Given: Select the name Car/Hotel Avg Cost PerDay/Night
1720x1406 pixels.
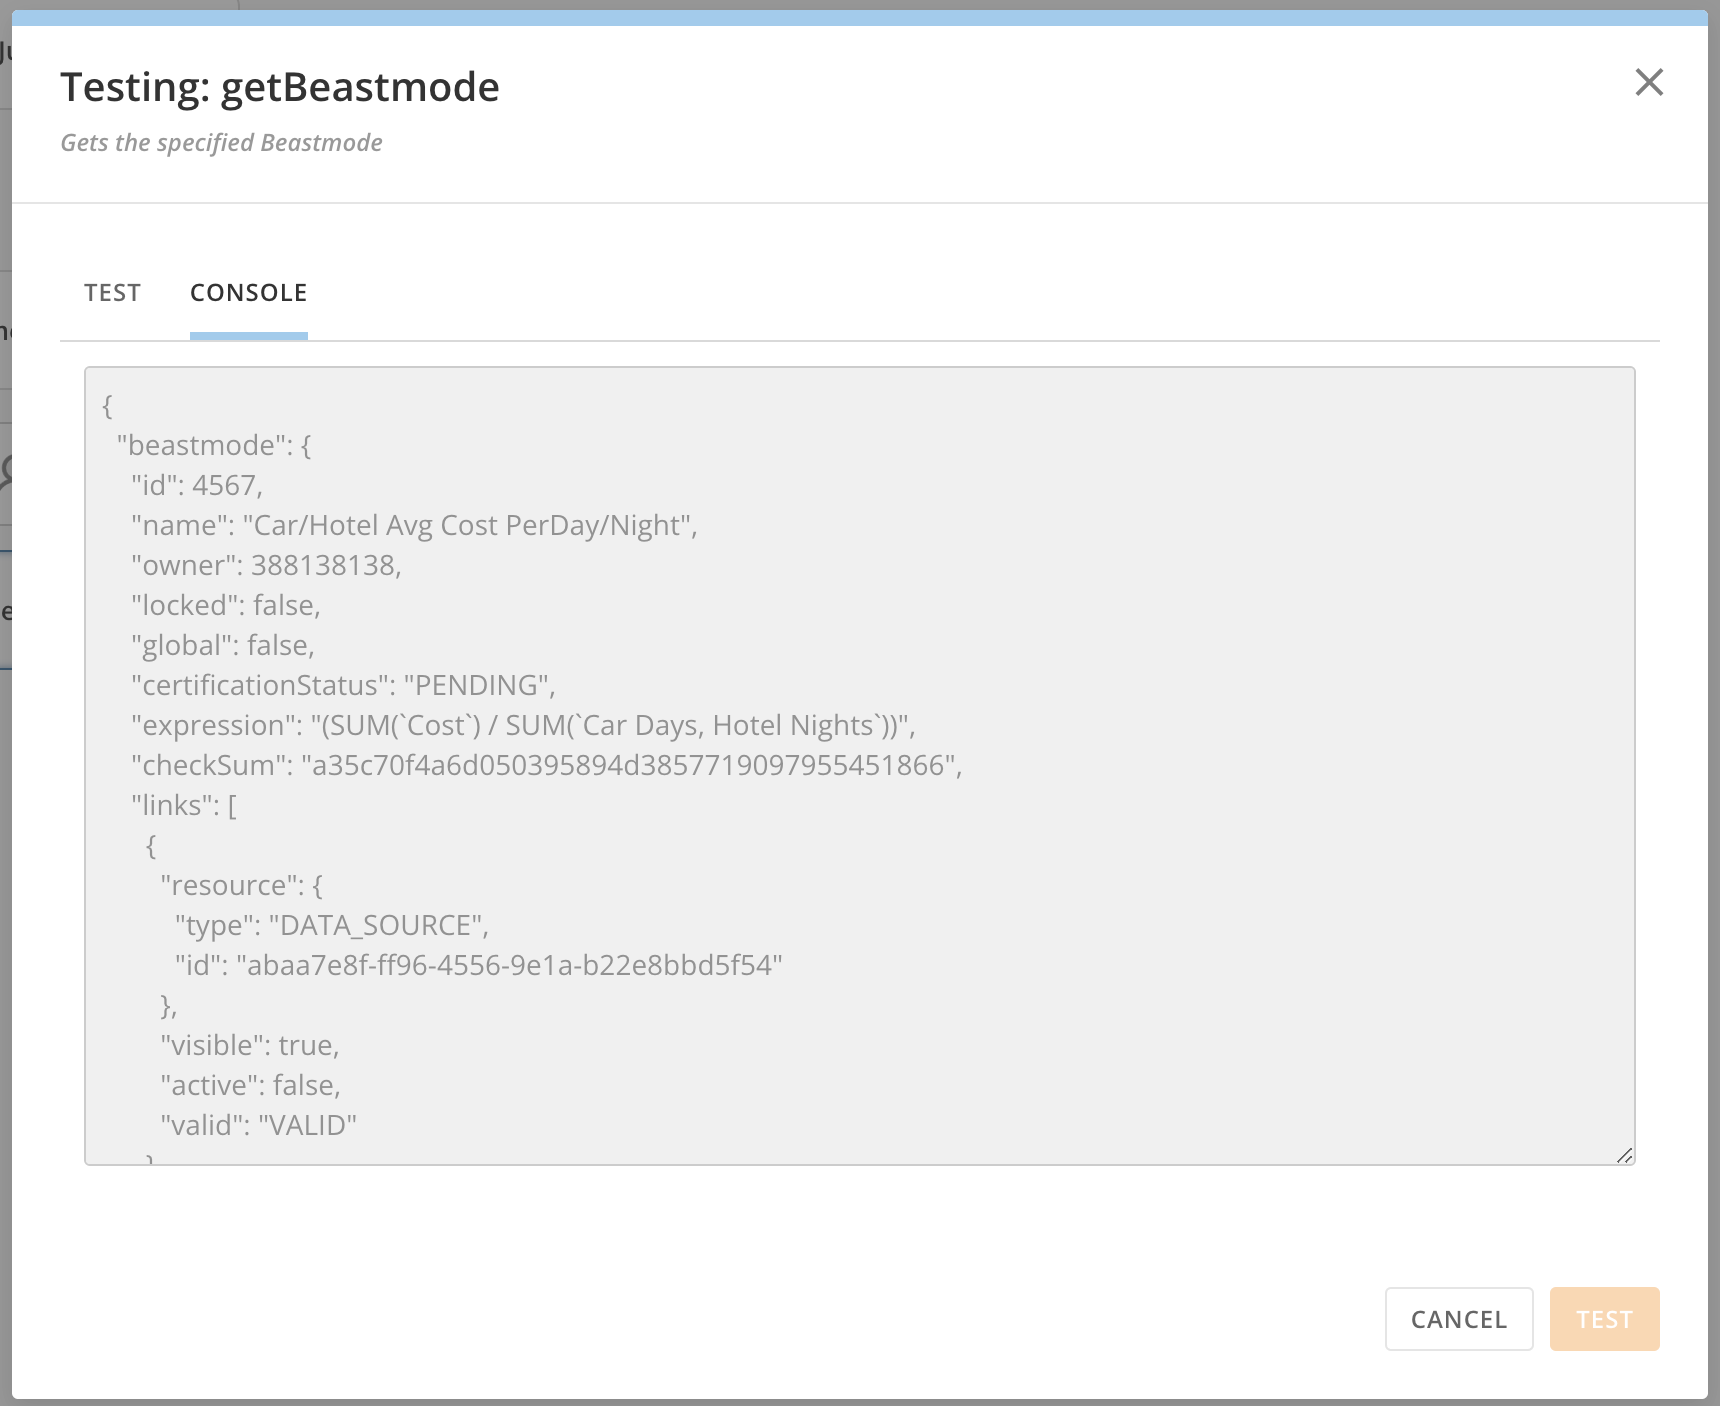Looking at the screenshot, I should click(x=470, y=525).
